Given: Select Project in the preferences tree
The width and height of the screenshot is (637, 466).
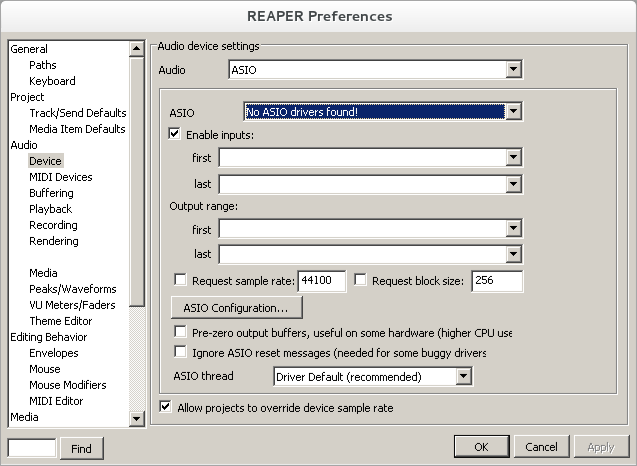Looking at the screenshot, I should [27, 97].
